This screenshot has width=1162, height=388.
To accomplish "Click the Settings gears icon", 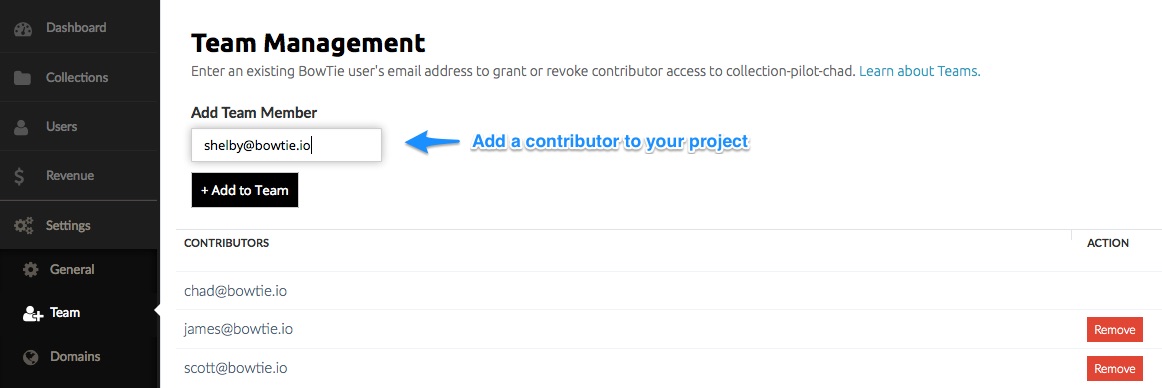I will point(24,226).
